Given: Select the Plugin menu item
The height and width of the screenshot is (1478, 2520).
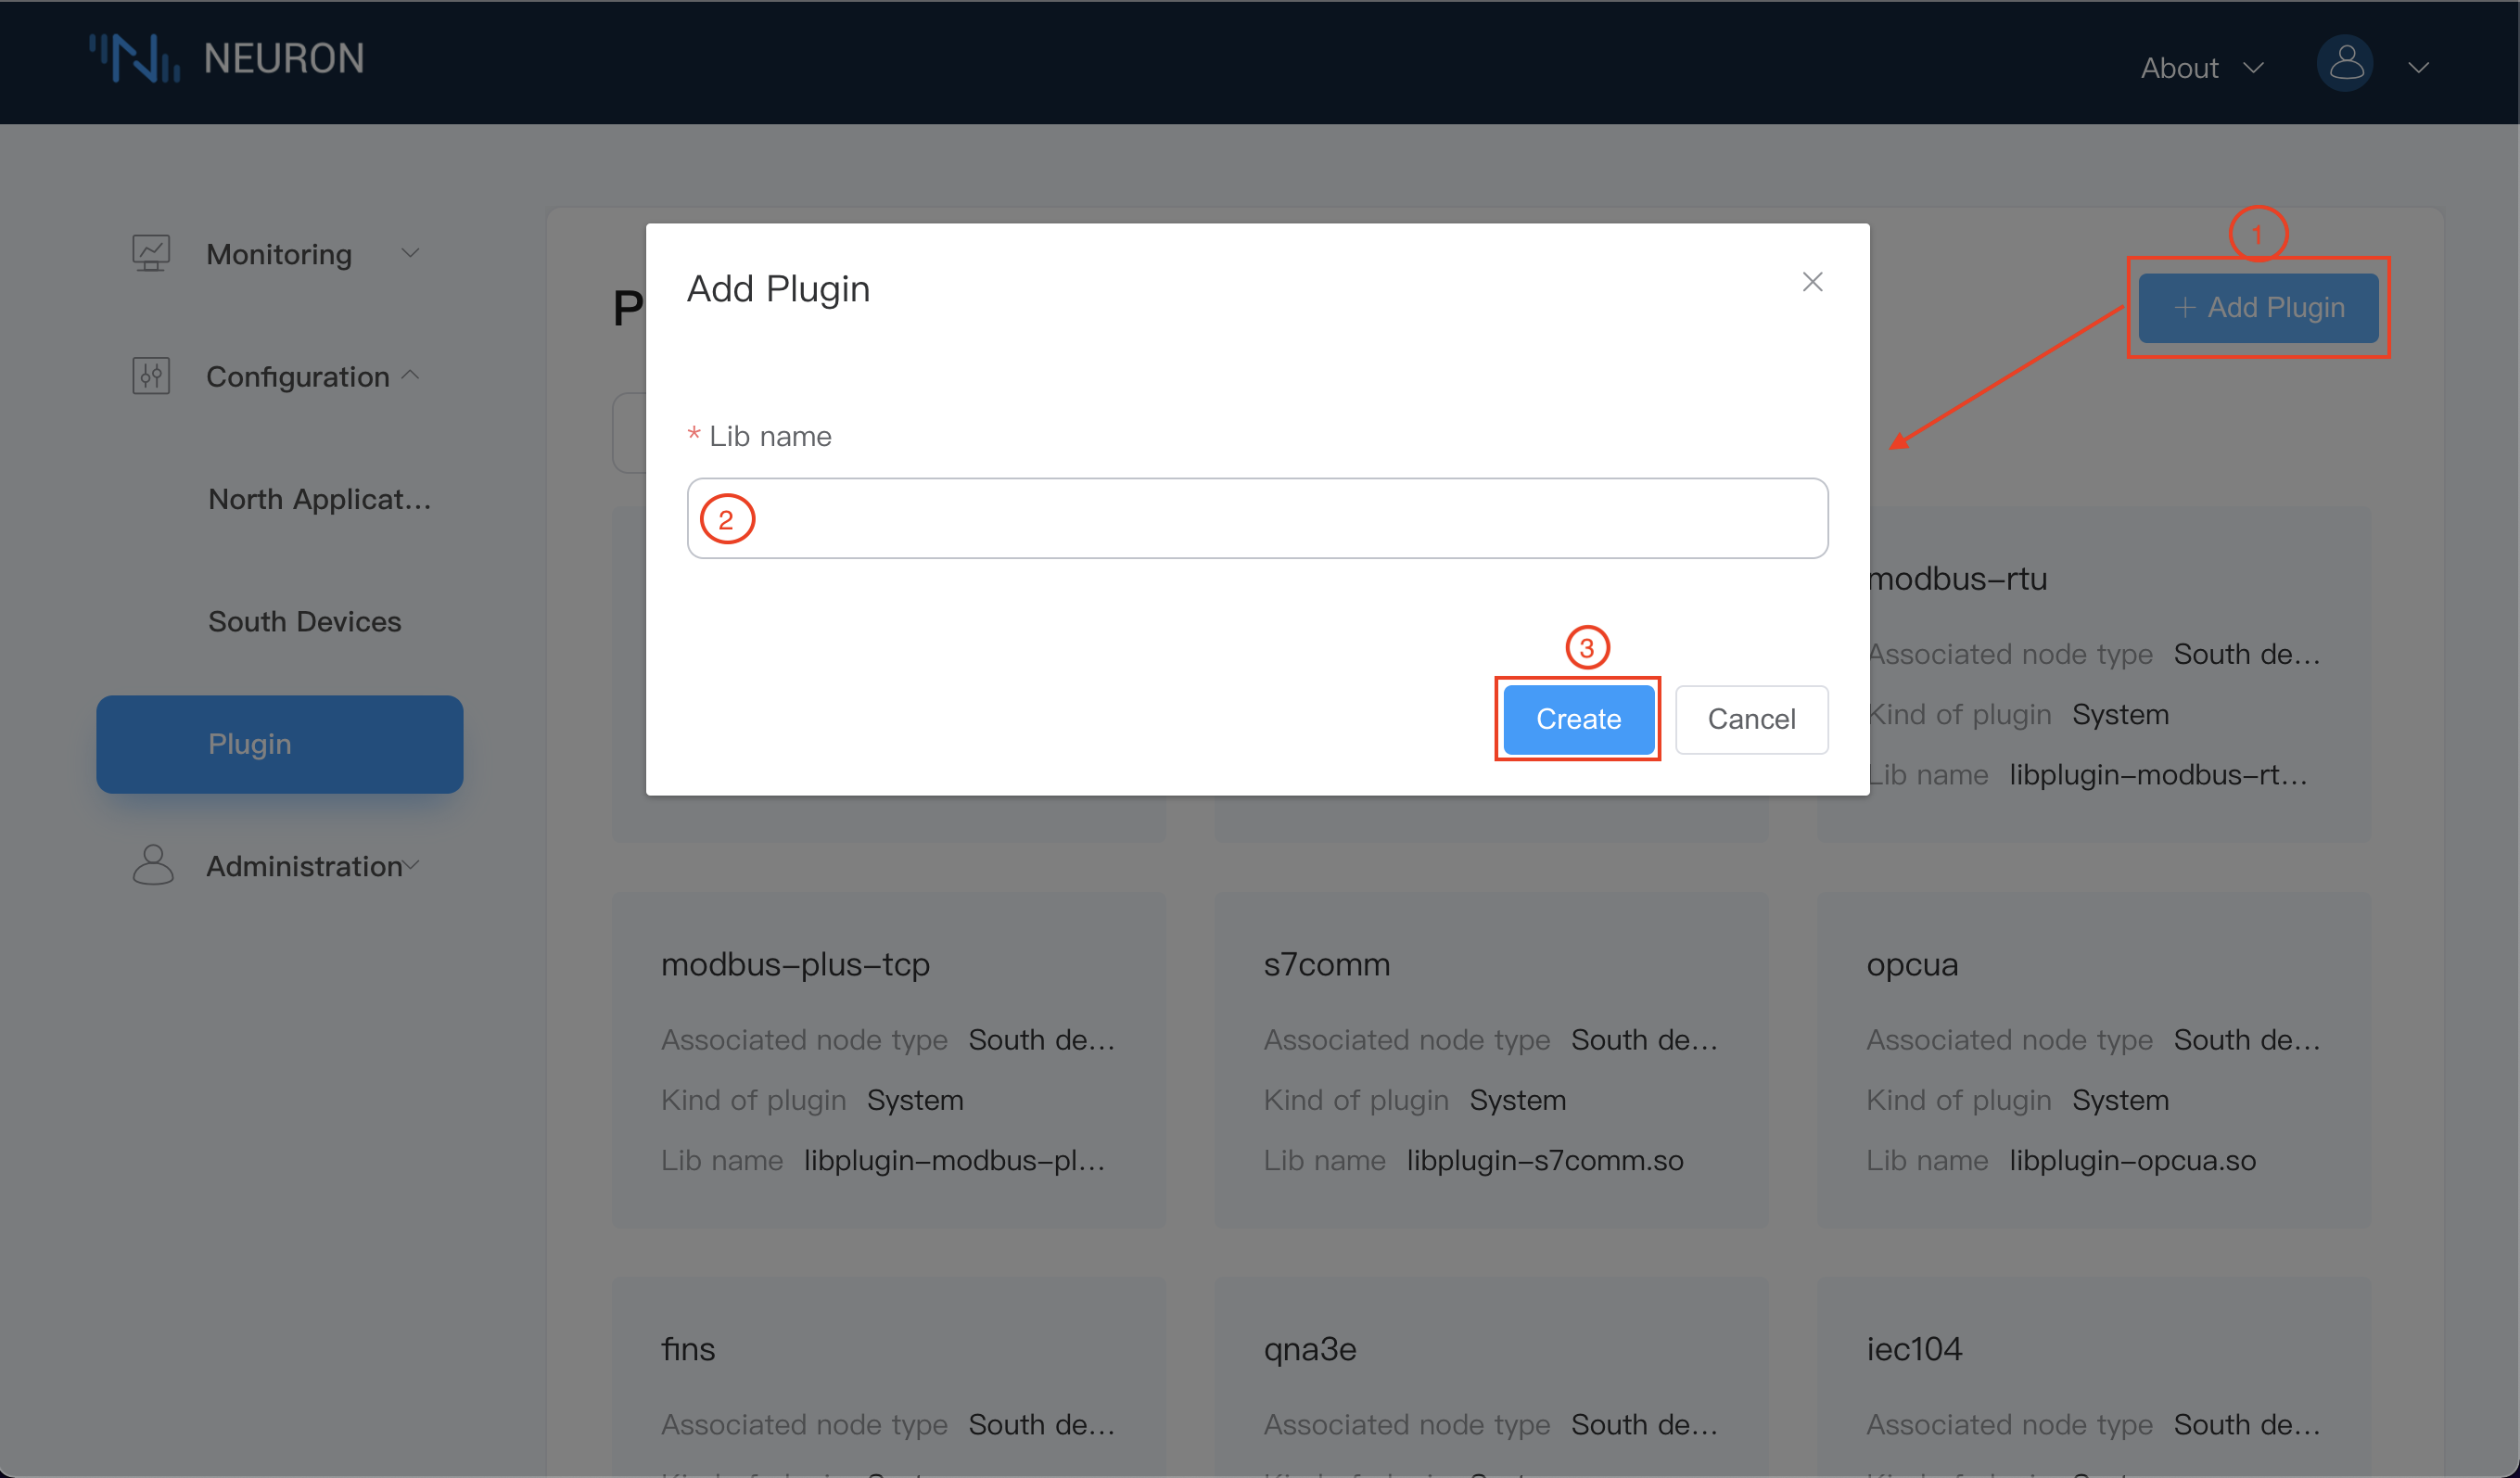Looking at the screenshot, I should [280, 744].
